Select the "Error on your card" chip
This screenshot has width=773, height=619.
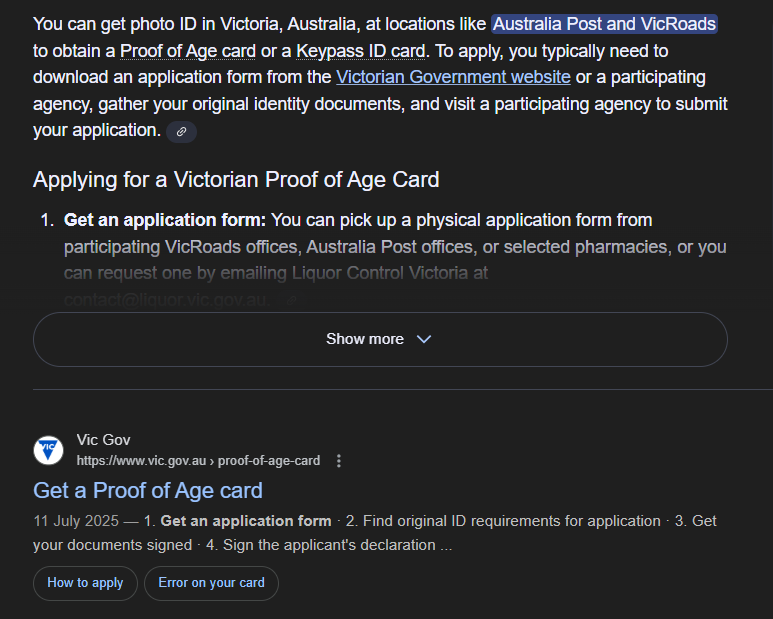pos(211,583)
